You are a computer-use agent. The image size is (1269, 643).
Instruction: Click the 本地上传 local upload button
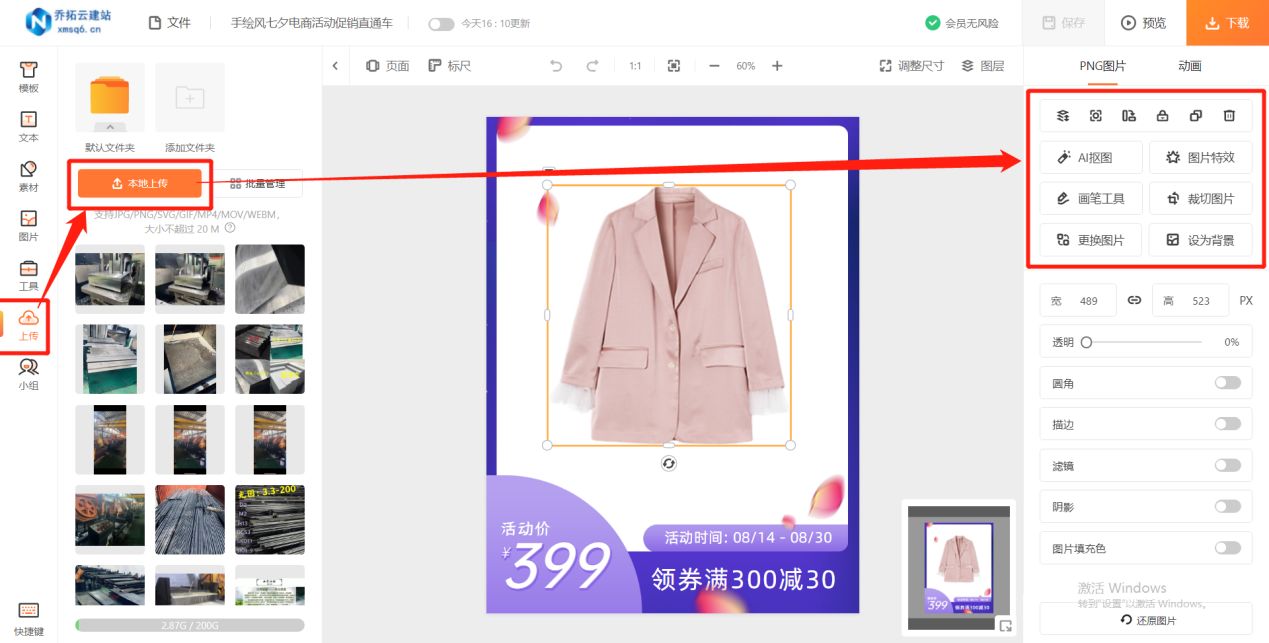click(x=140, y=183)
